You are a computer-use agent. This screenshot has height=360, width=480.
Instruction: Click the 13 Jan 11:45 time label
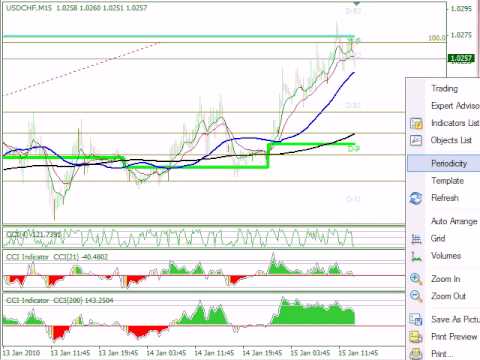click(70, 353)
